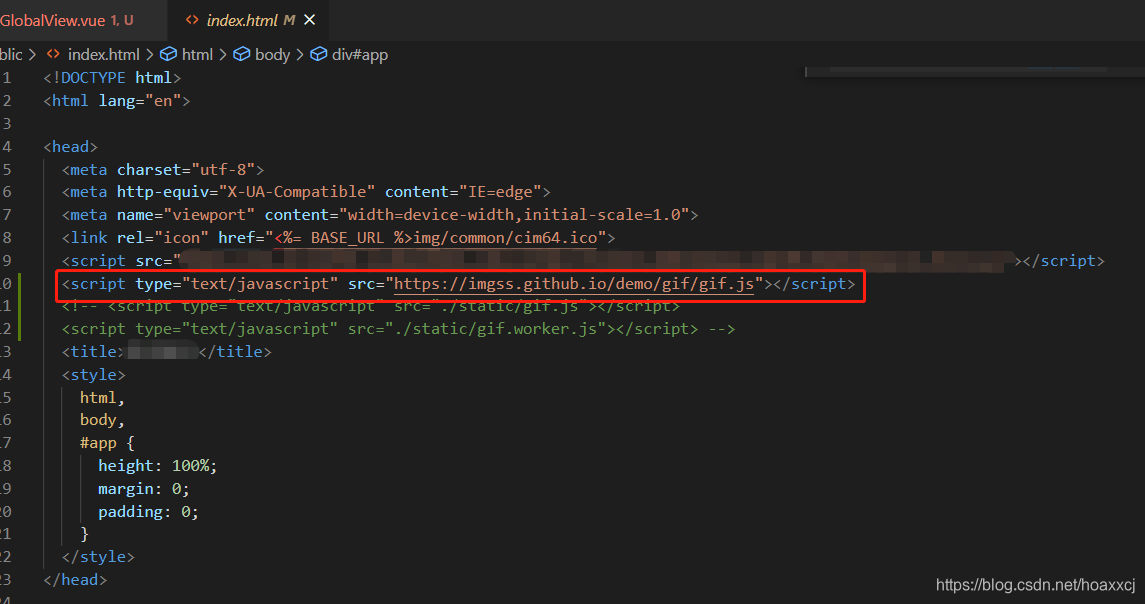
Task: Expand breadcrumb chevron after html
Action: click(x=223, y=55)
